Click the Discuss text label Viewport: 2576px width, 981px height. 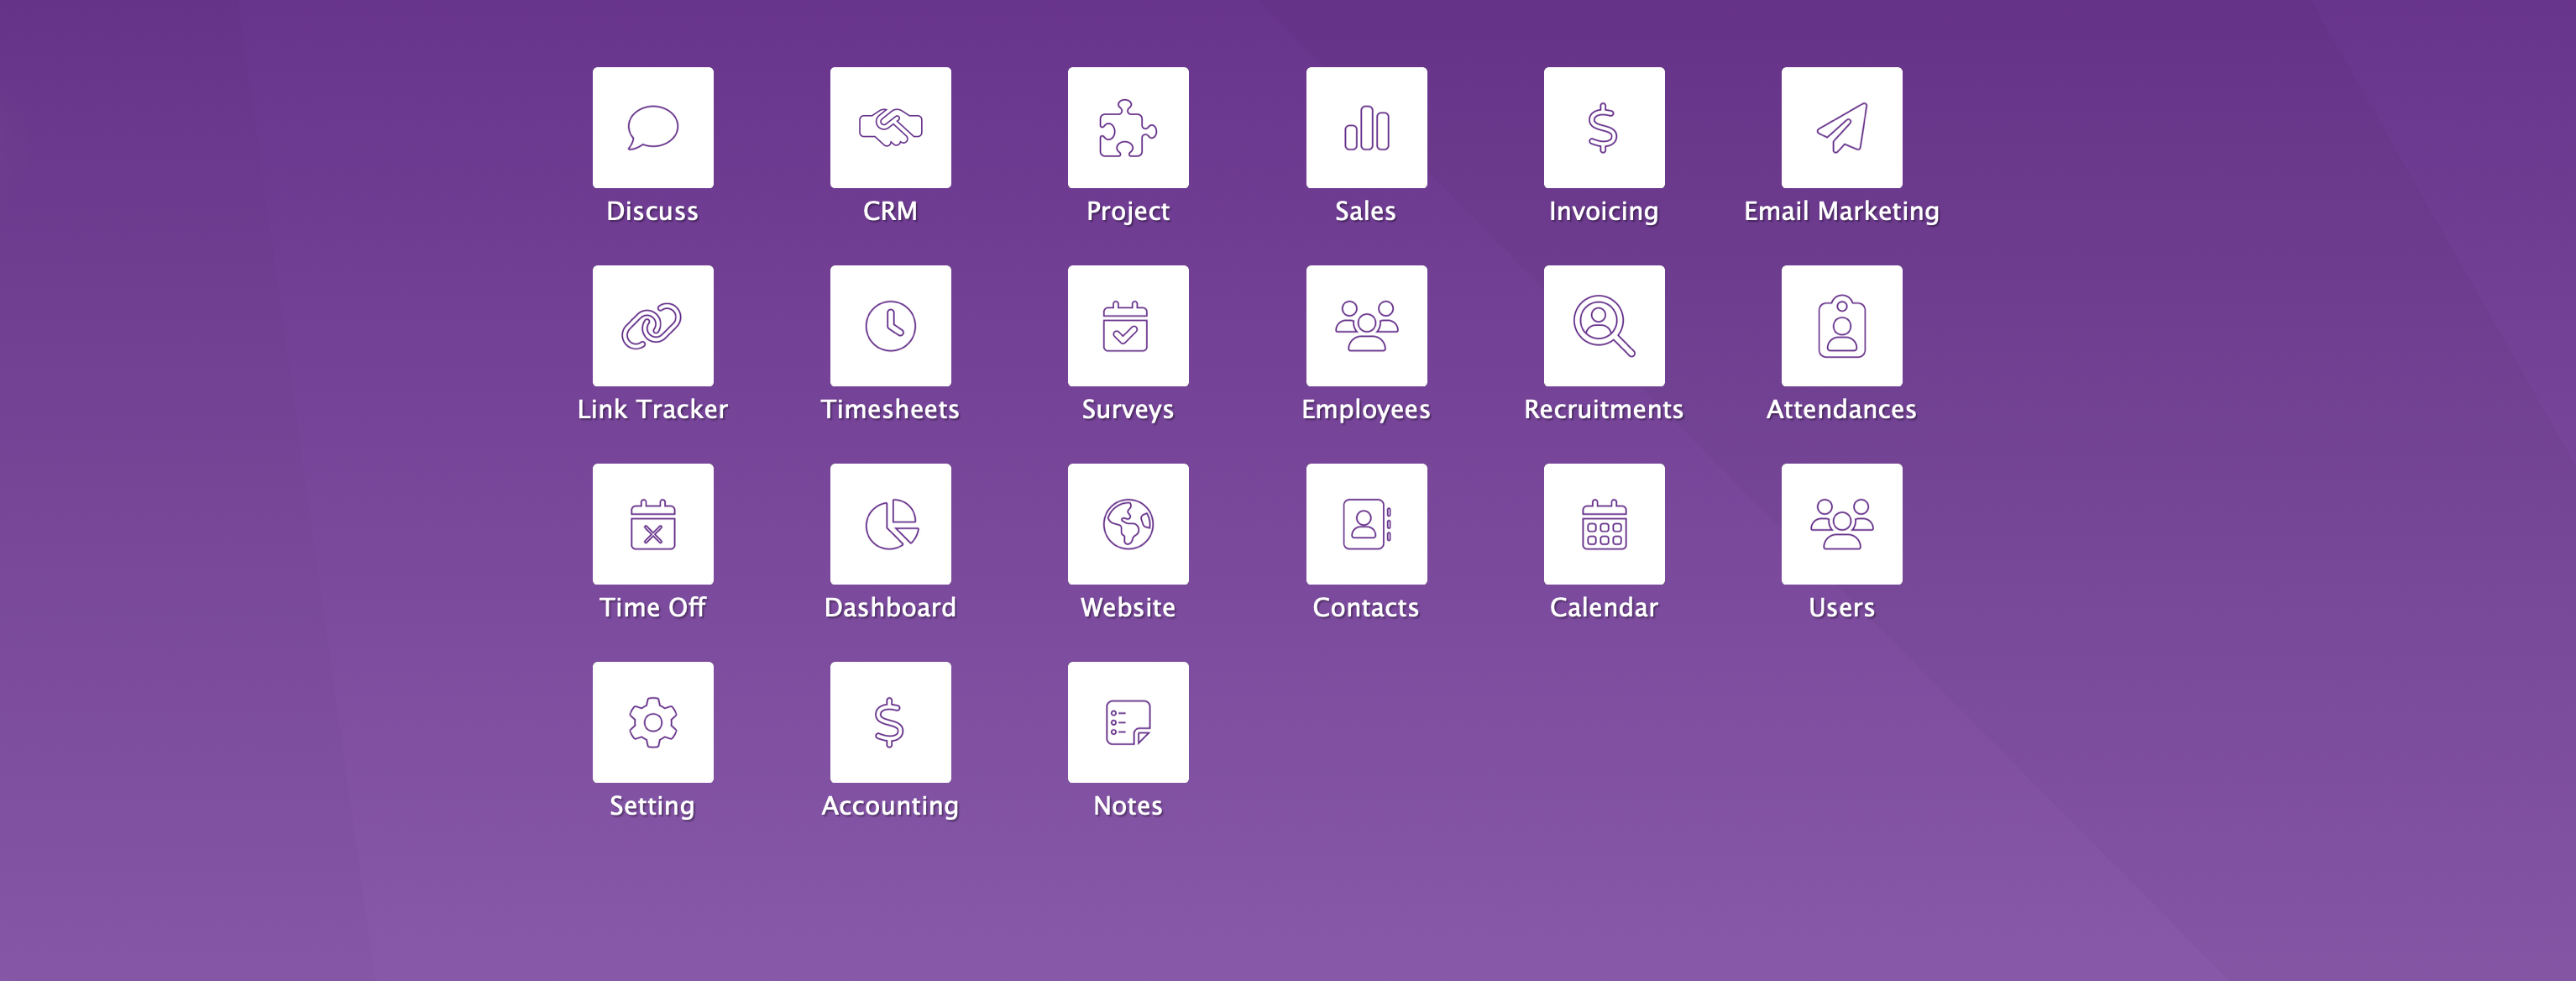pos(652,211)
